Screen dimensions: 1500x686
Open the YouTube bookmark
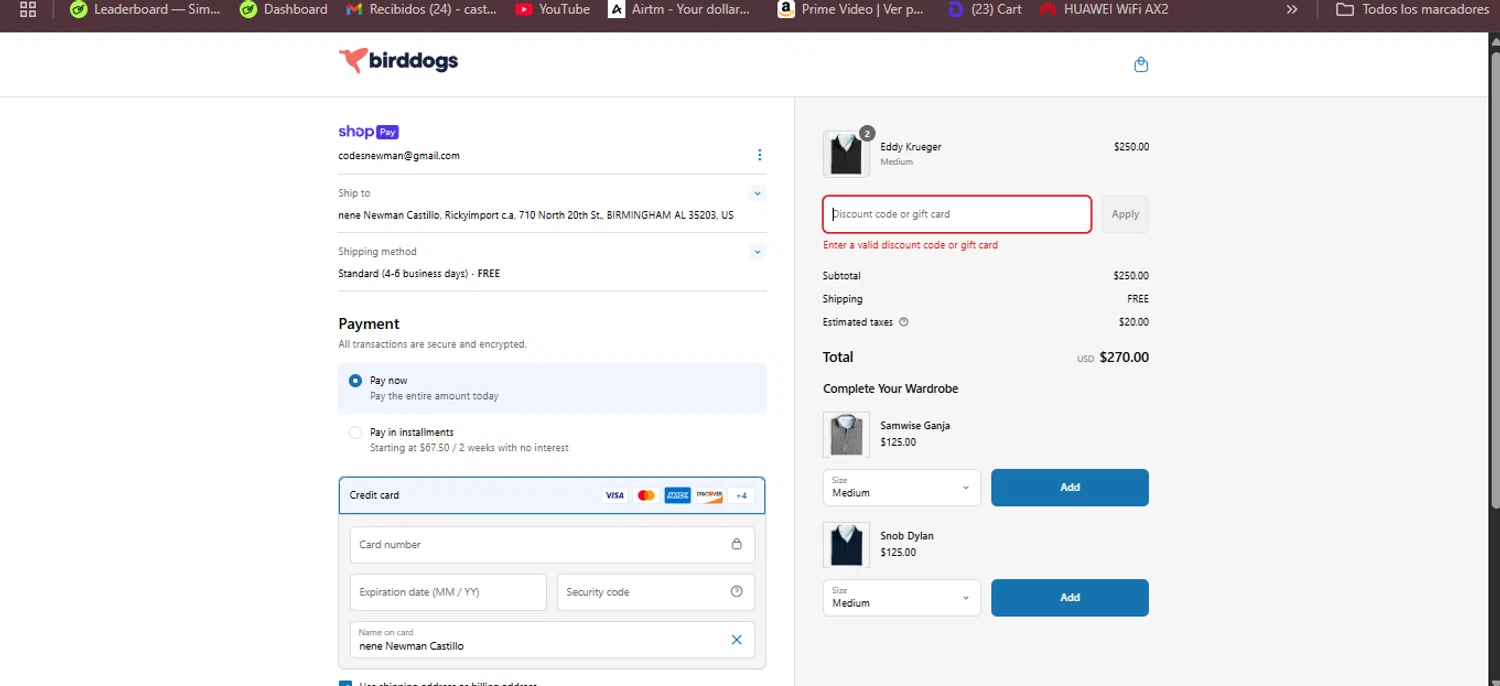tap(552, 9)
